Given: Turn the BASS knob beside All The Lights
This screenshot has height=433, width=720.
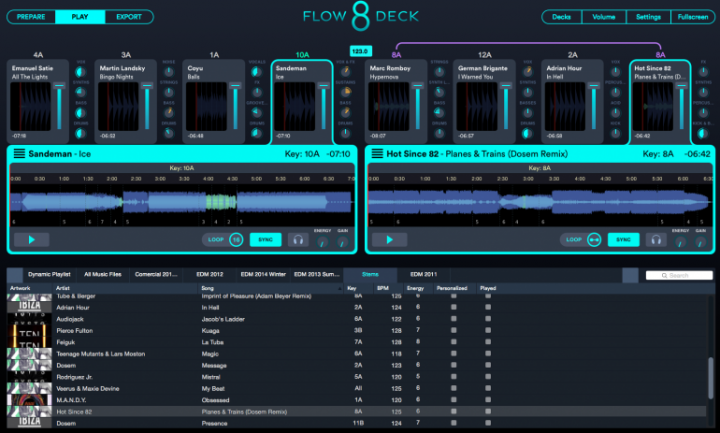Looking at the screenshot, I should tap(80, 113).
